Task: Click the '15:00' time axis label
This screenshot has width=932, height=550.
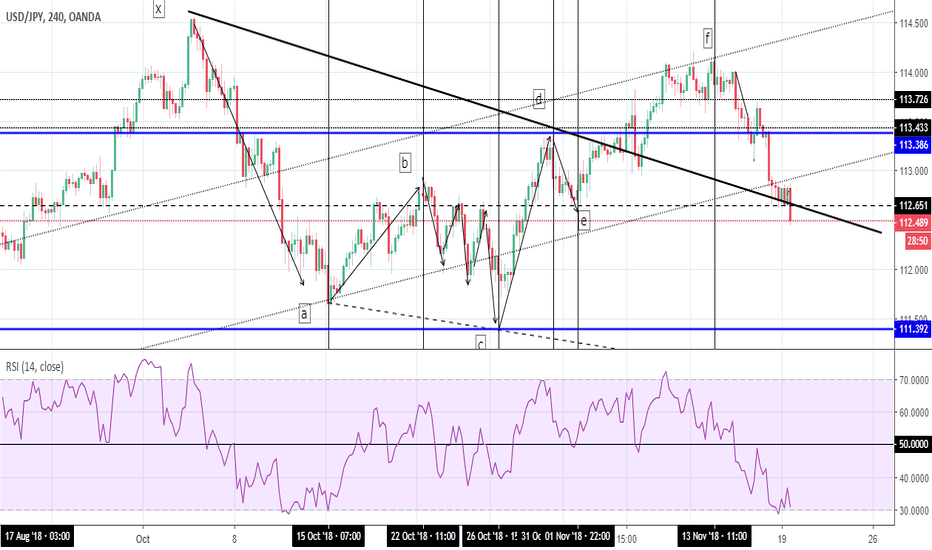Action: pyautogui.click(x=626, y=539)
